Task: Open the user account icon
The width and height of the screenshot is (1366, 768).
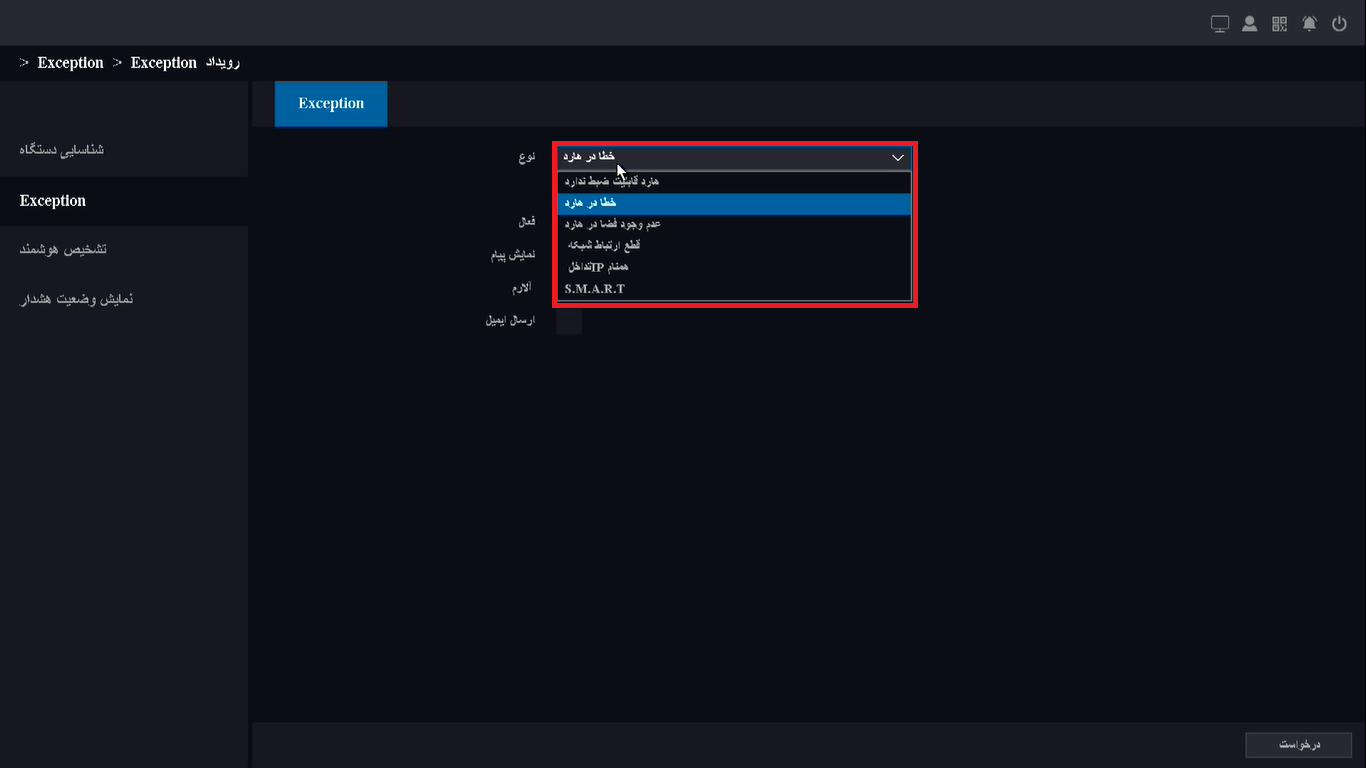Action: [1250, 24]
